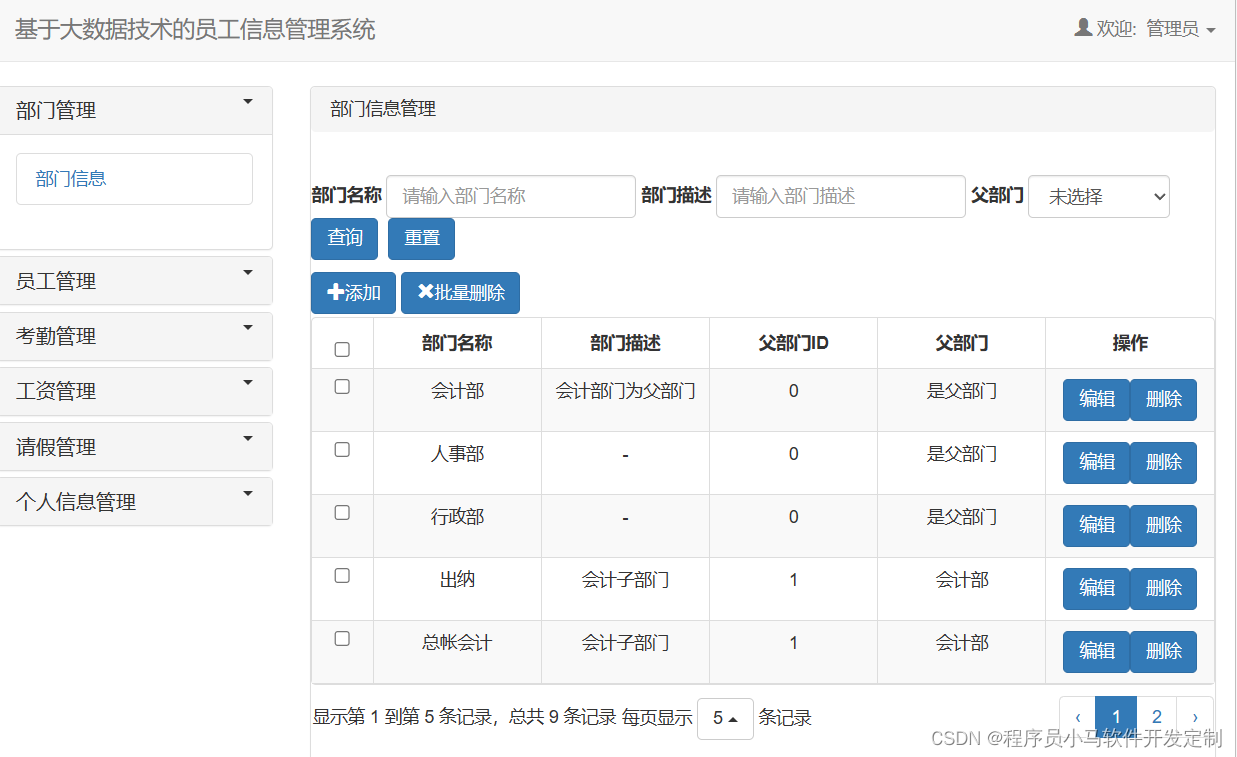Screen dimensions: 1237x757
Task: Go to page 2 of department records
Action: pos(1156,716)
